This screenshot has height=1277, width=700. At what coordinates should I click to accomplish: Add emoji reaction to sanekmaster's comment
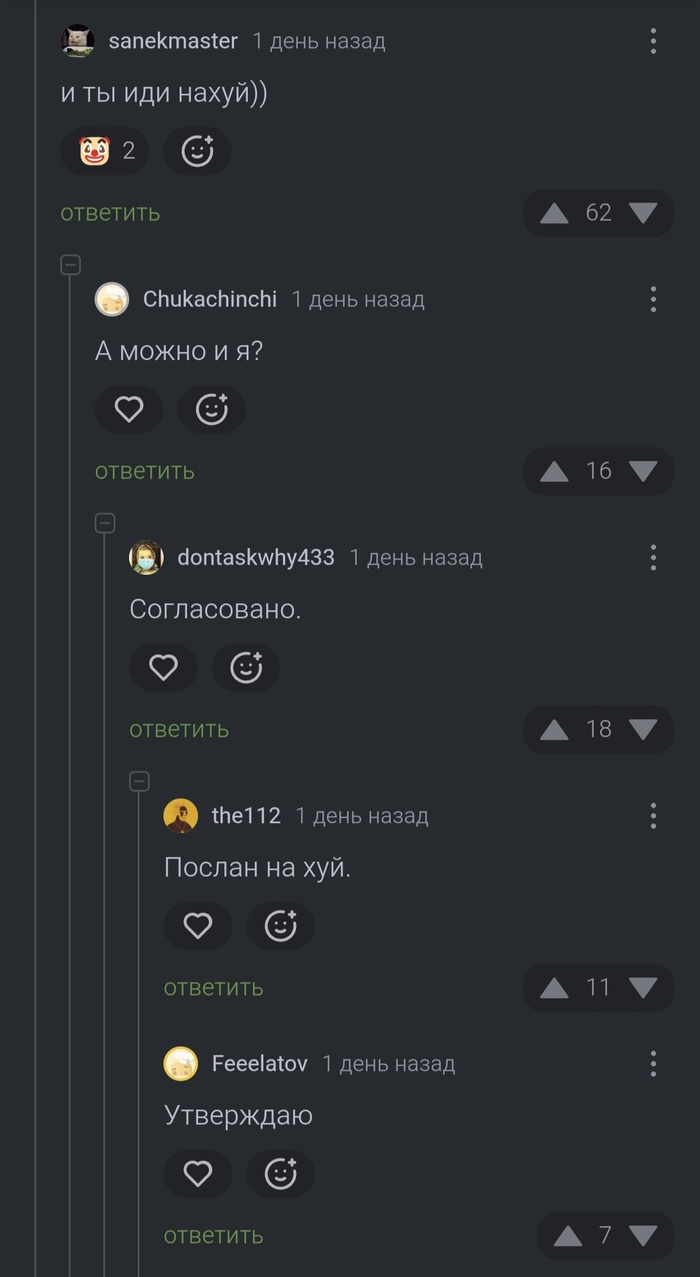coord(197,151)
